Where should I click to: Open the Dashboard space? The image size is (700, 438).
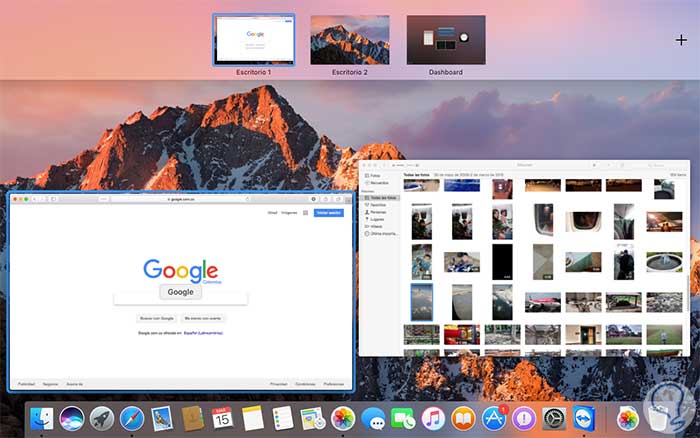446,40
